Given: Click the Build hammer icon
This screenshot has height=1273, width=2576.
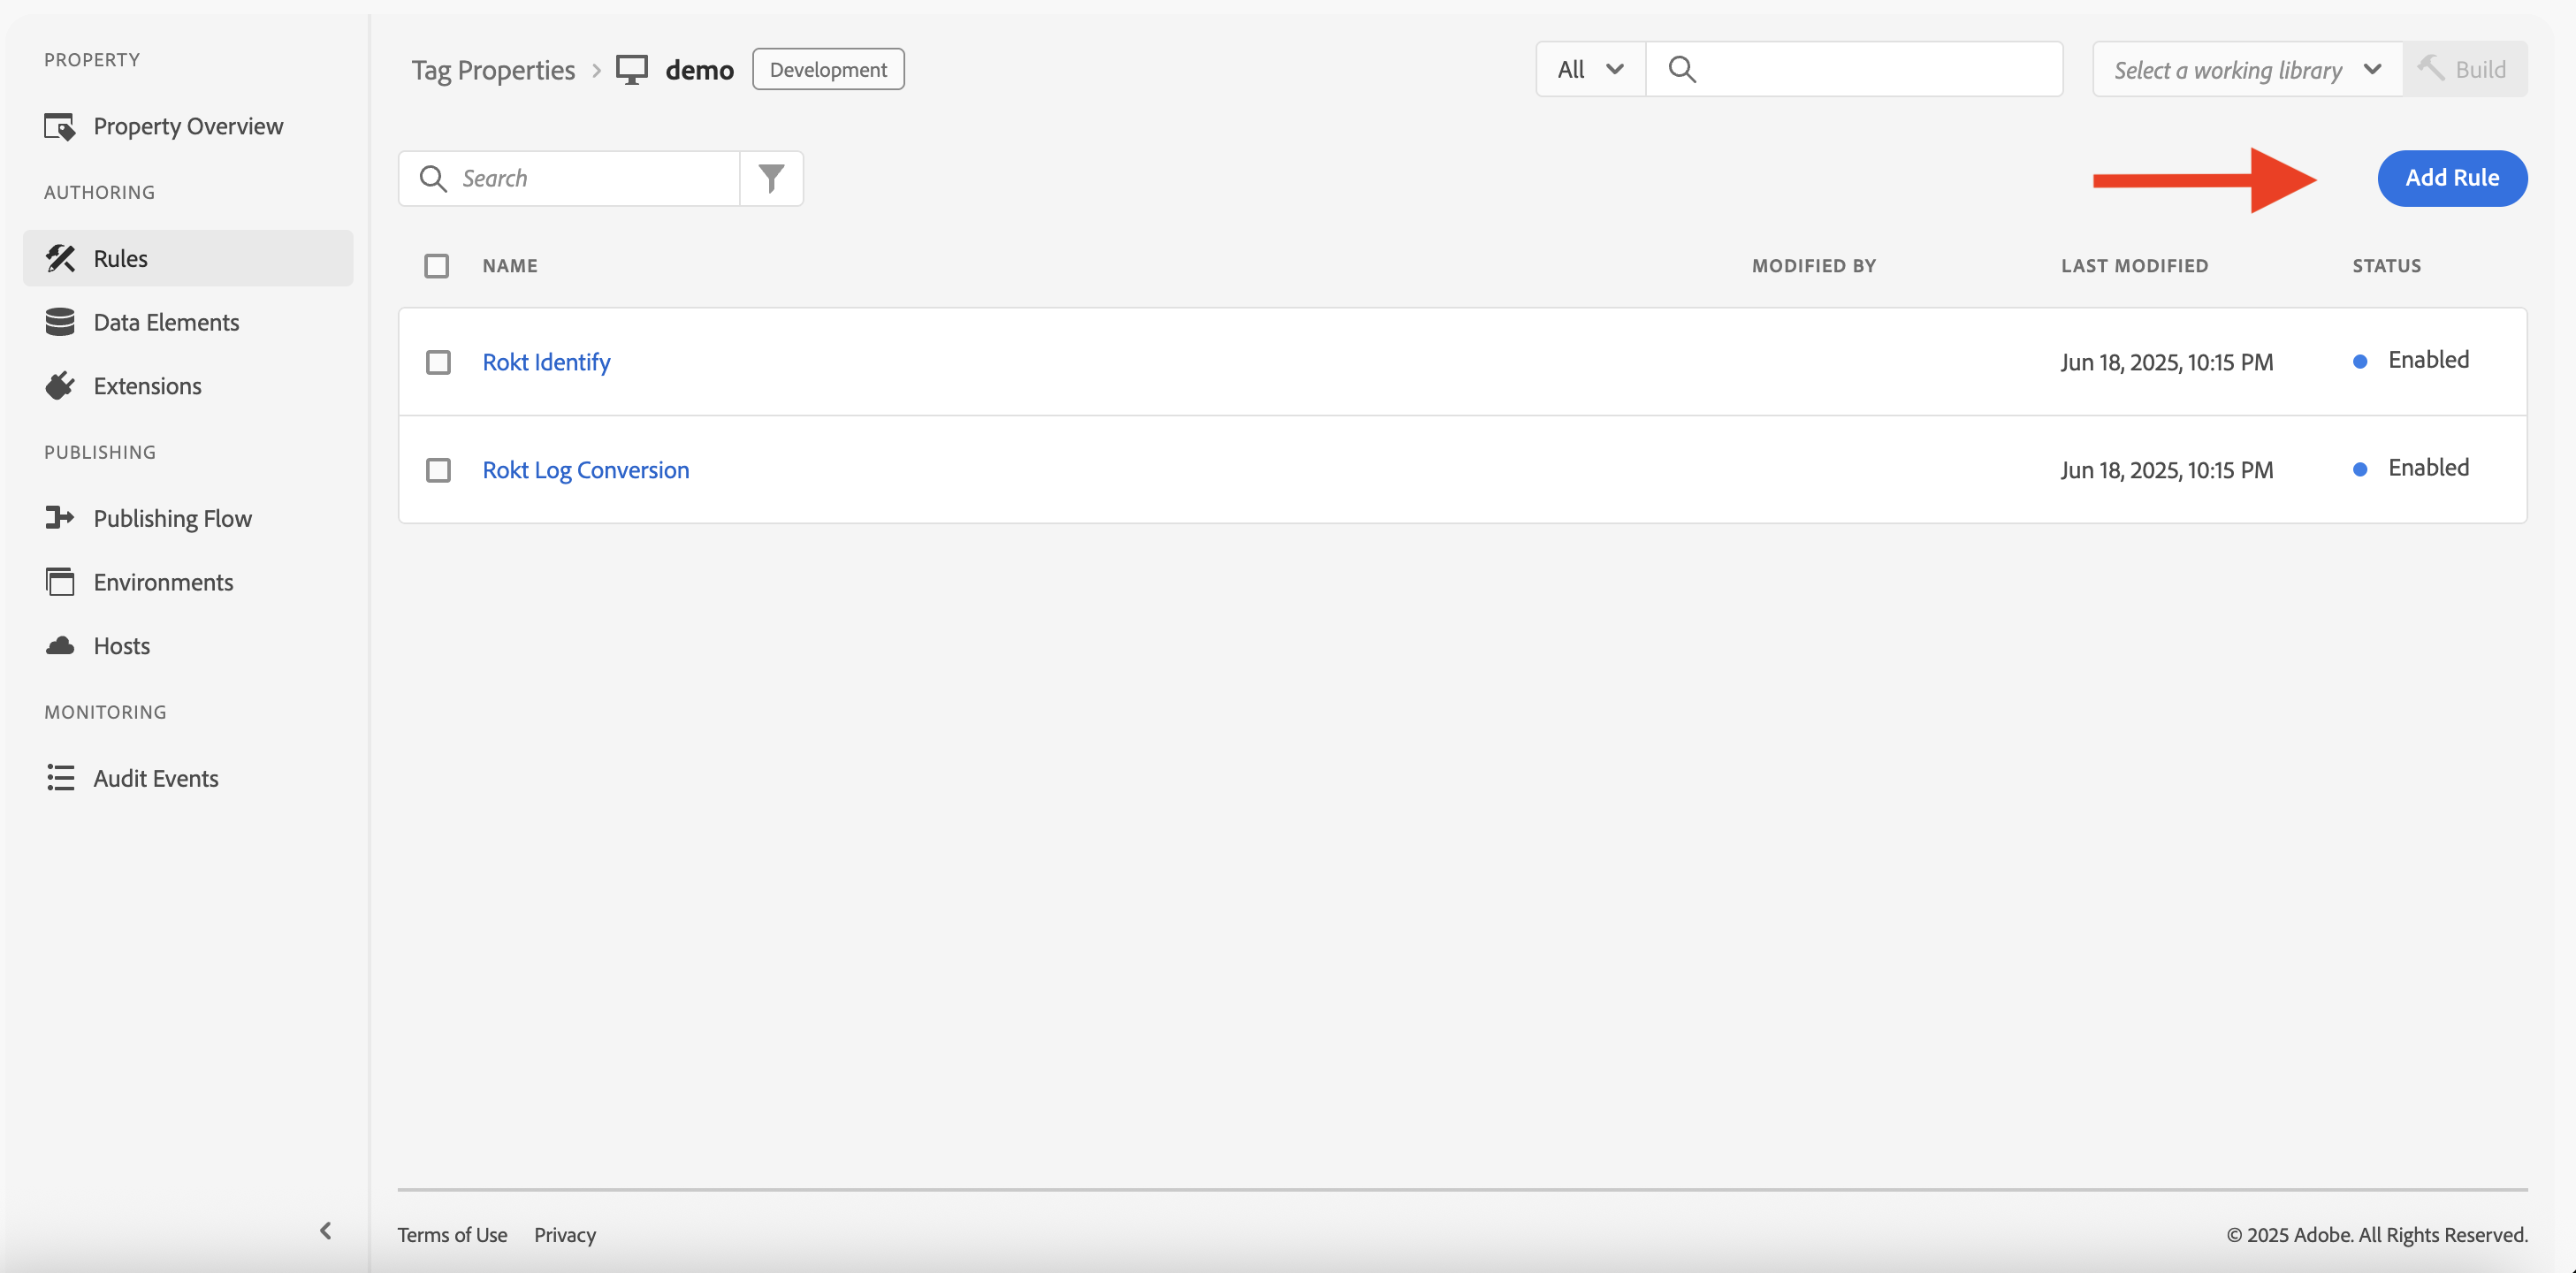Looking at the screenshot, I should coord(2430,68).
